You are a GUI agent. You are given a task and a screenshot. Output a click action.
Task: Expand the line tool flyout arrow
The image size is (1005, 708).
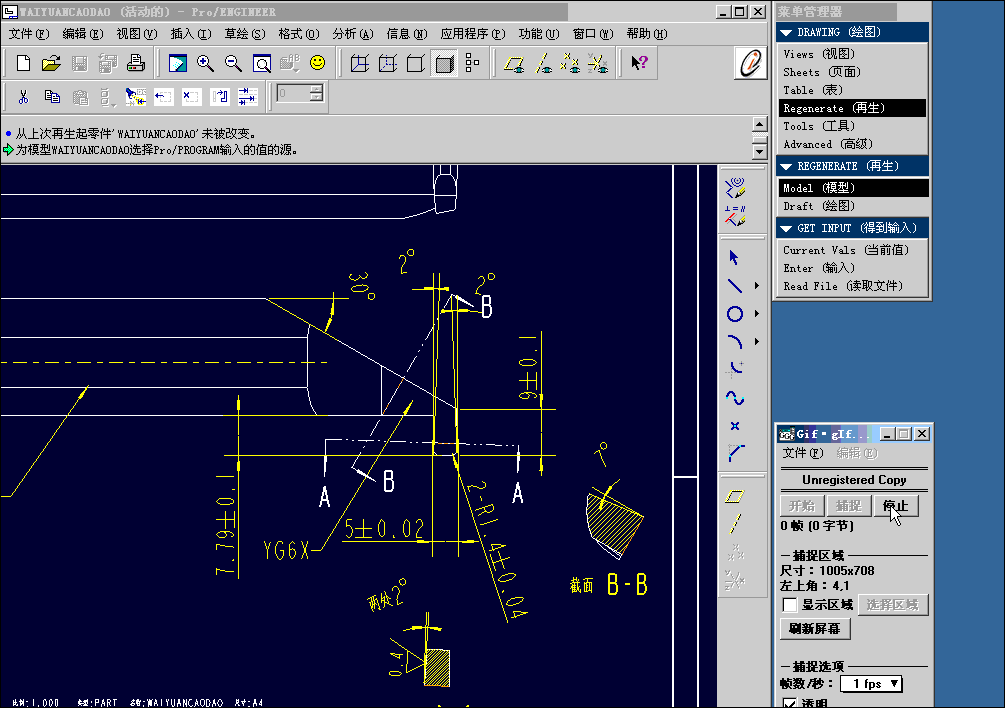pos(757,286)
